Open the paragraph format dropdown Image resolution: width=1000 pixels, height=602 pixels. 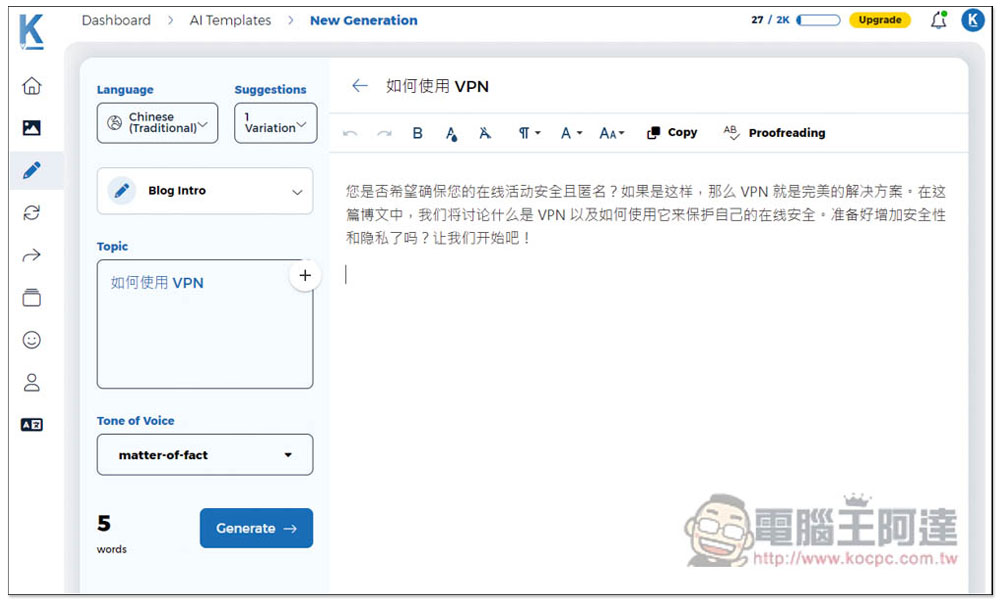(529, 133)
